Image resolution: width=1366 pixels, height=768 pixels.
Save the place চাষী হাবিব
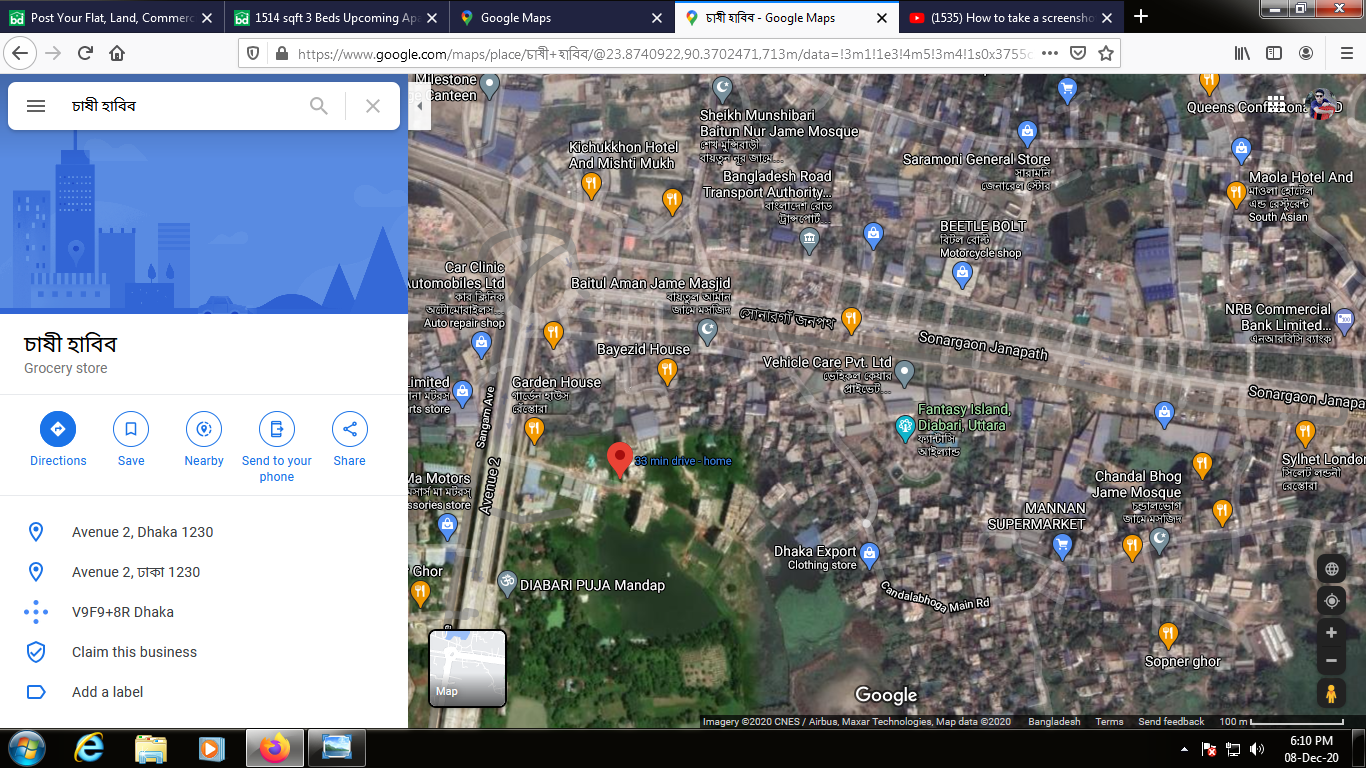tap(131, 440)
